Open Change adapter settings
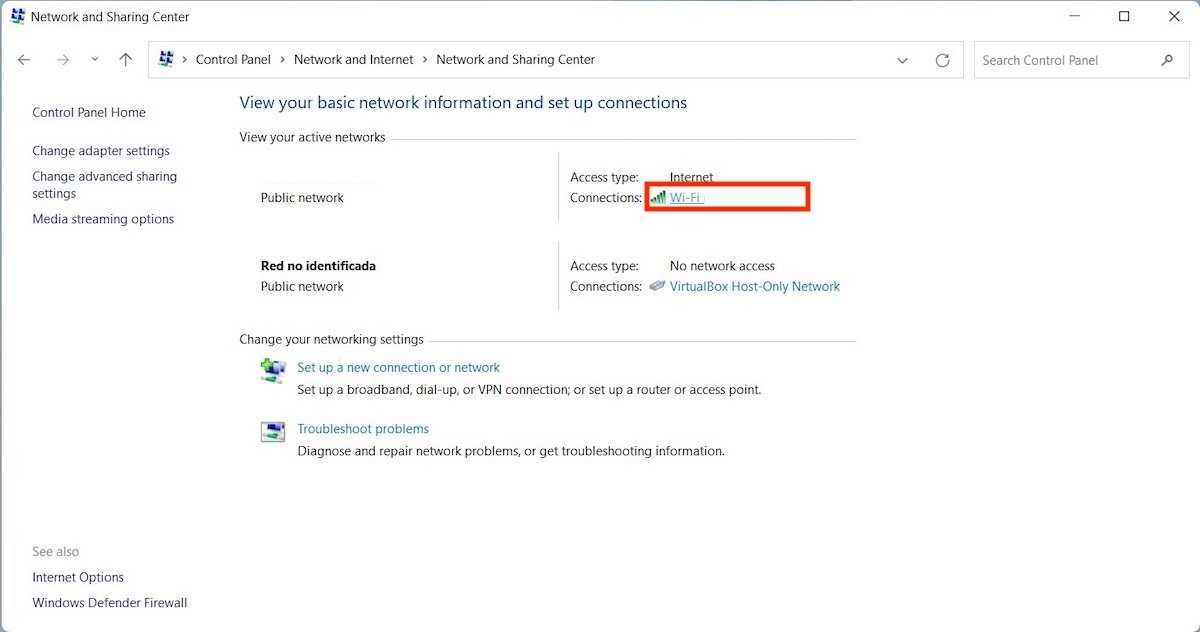The width and height of the screenshot is (1200, 632). click(x=101, y=151)
